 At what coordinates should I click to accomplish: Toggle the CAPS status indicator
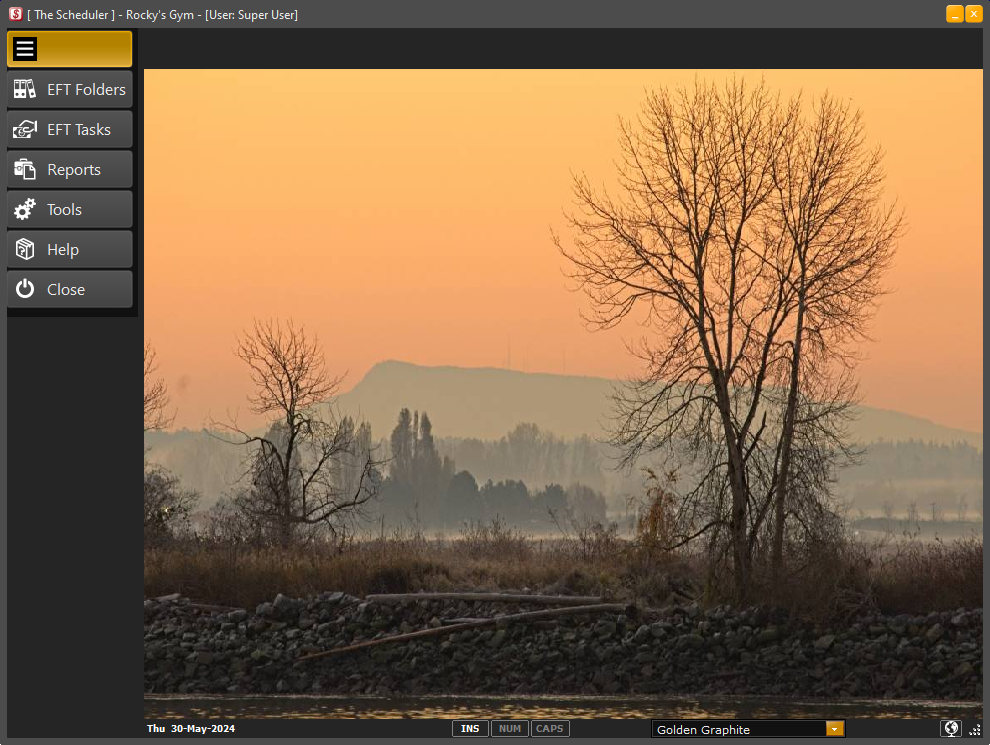(x=550, y=729)
